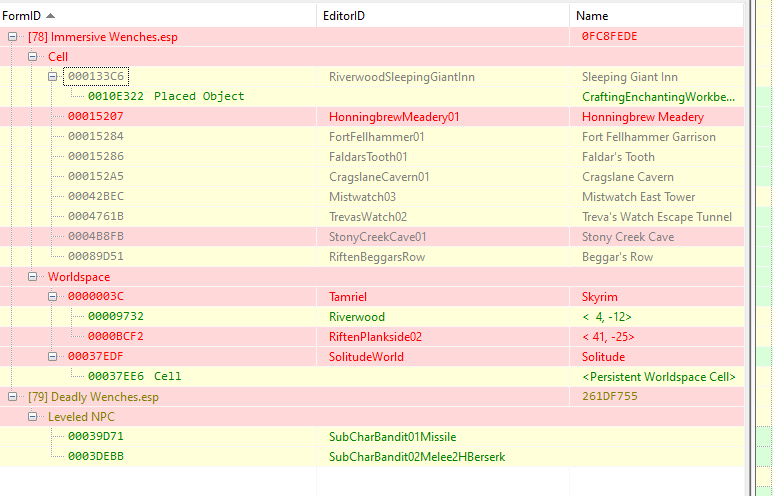Screen dimensions: 773x496
Task: Collapse the Leveled NPC group
Action: 33,417
